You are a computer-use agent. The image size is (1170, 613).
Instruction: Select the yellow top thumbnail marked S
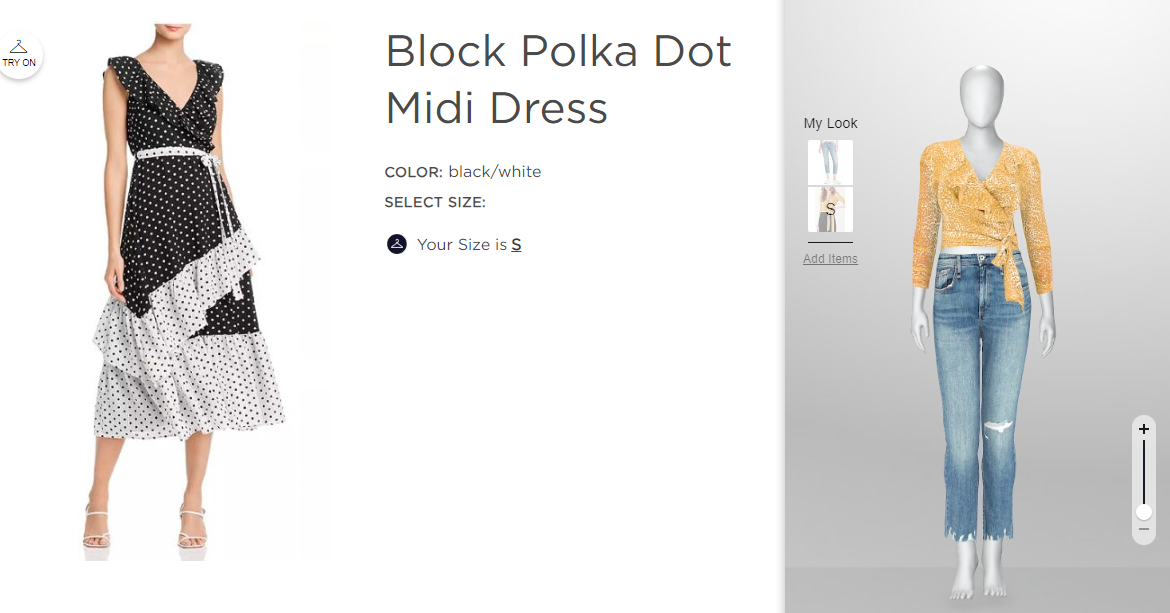click(x=830, y=209)
